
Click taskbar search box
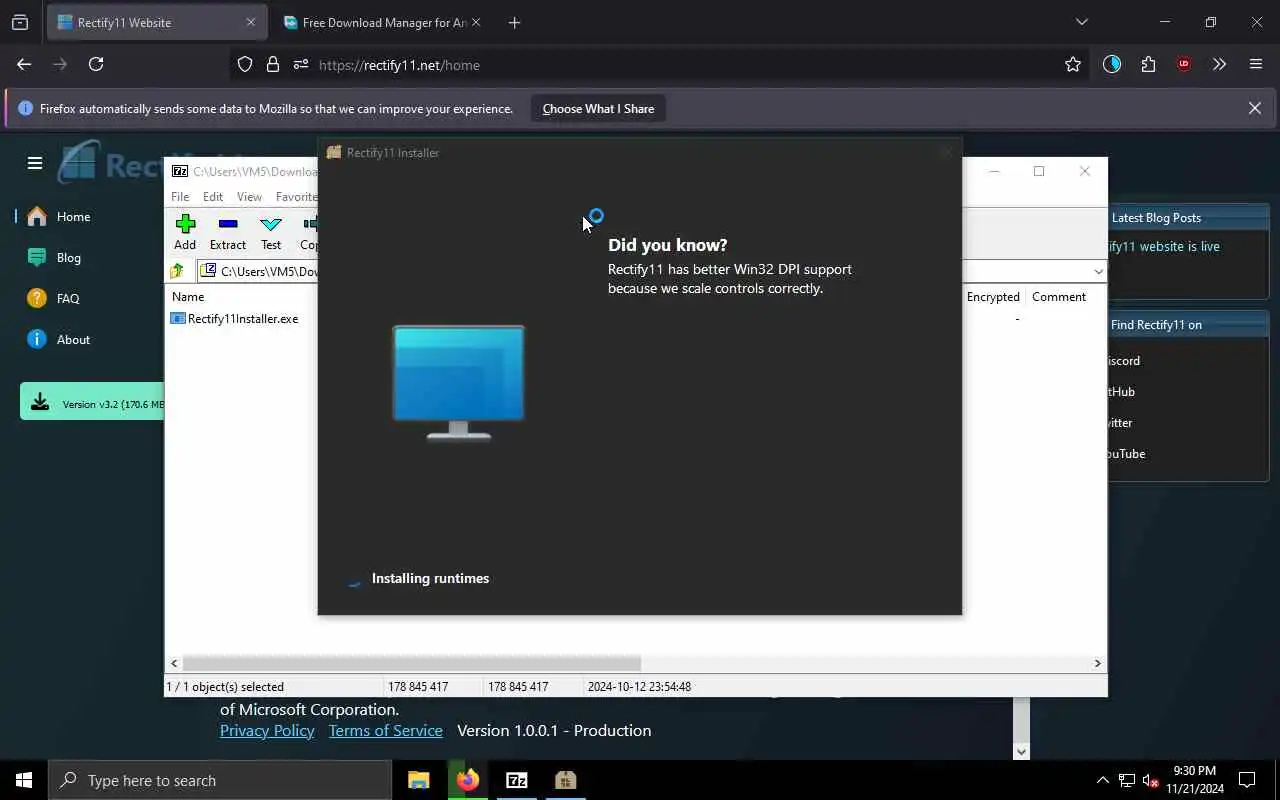click(x=220, y=780)
